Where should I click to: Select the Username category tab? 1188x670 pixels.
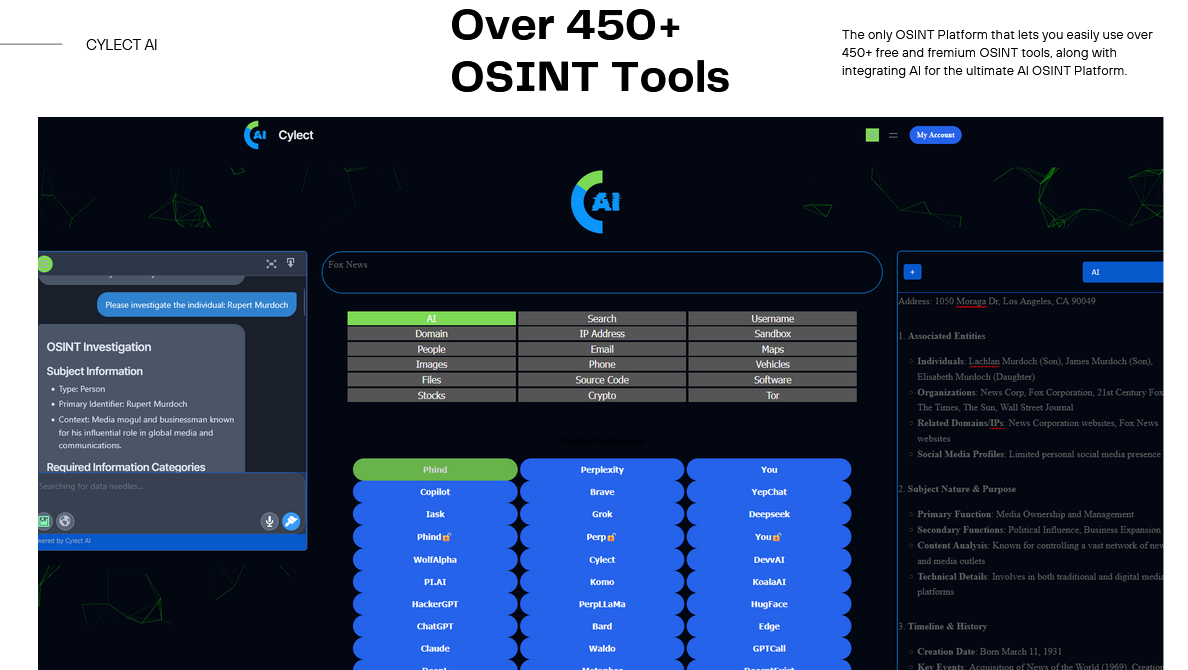pos(772,318)
